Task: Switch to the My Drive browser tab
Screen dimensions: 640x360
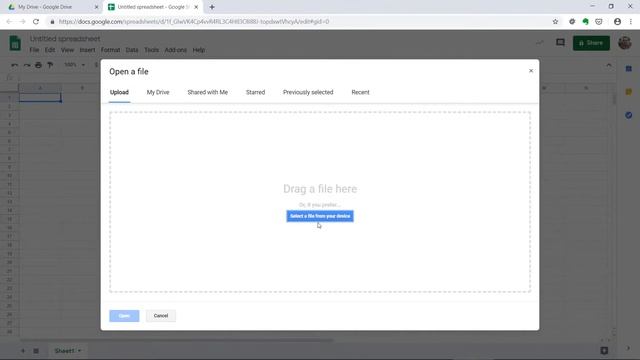Action: (x=45, y=7)
